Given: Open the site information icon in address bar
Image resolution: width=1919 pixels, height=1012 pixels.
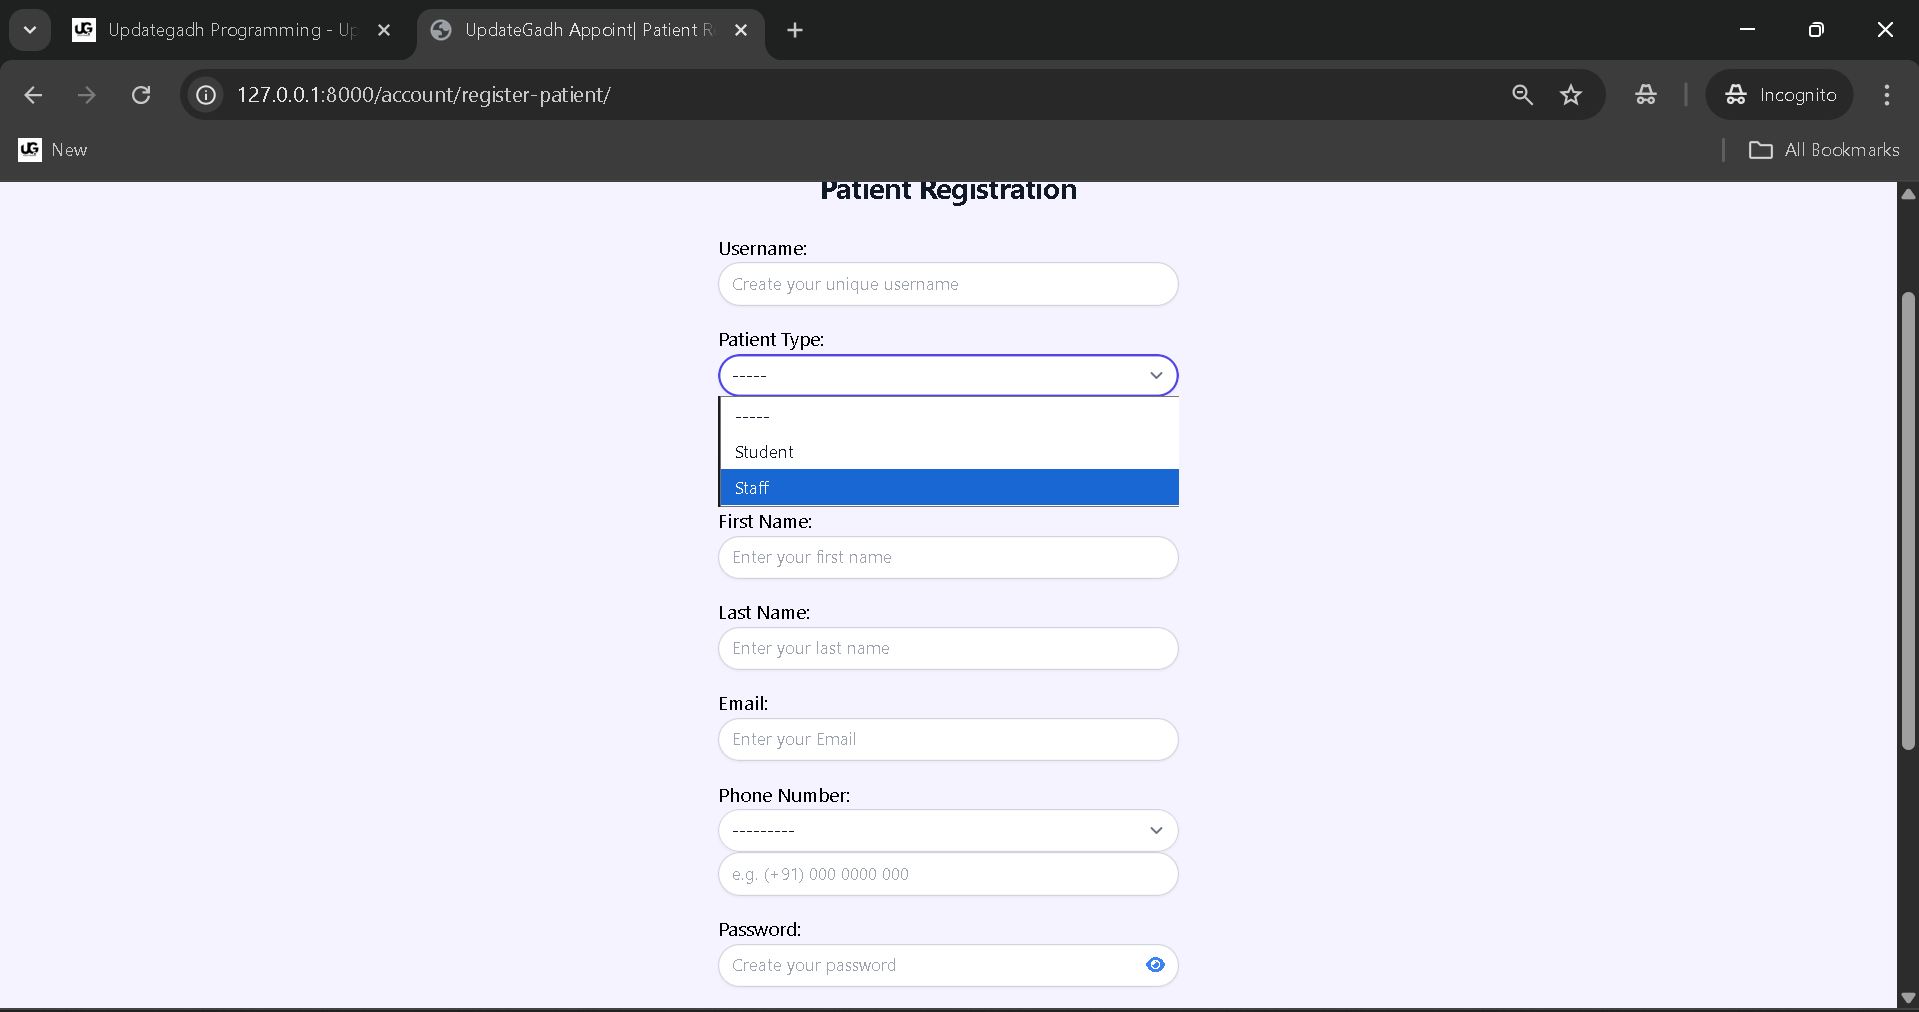Looking at the screenshot, I should click(x=205, y=95).
